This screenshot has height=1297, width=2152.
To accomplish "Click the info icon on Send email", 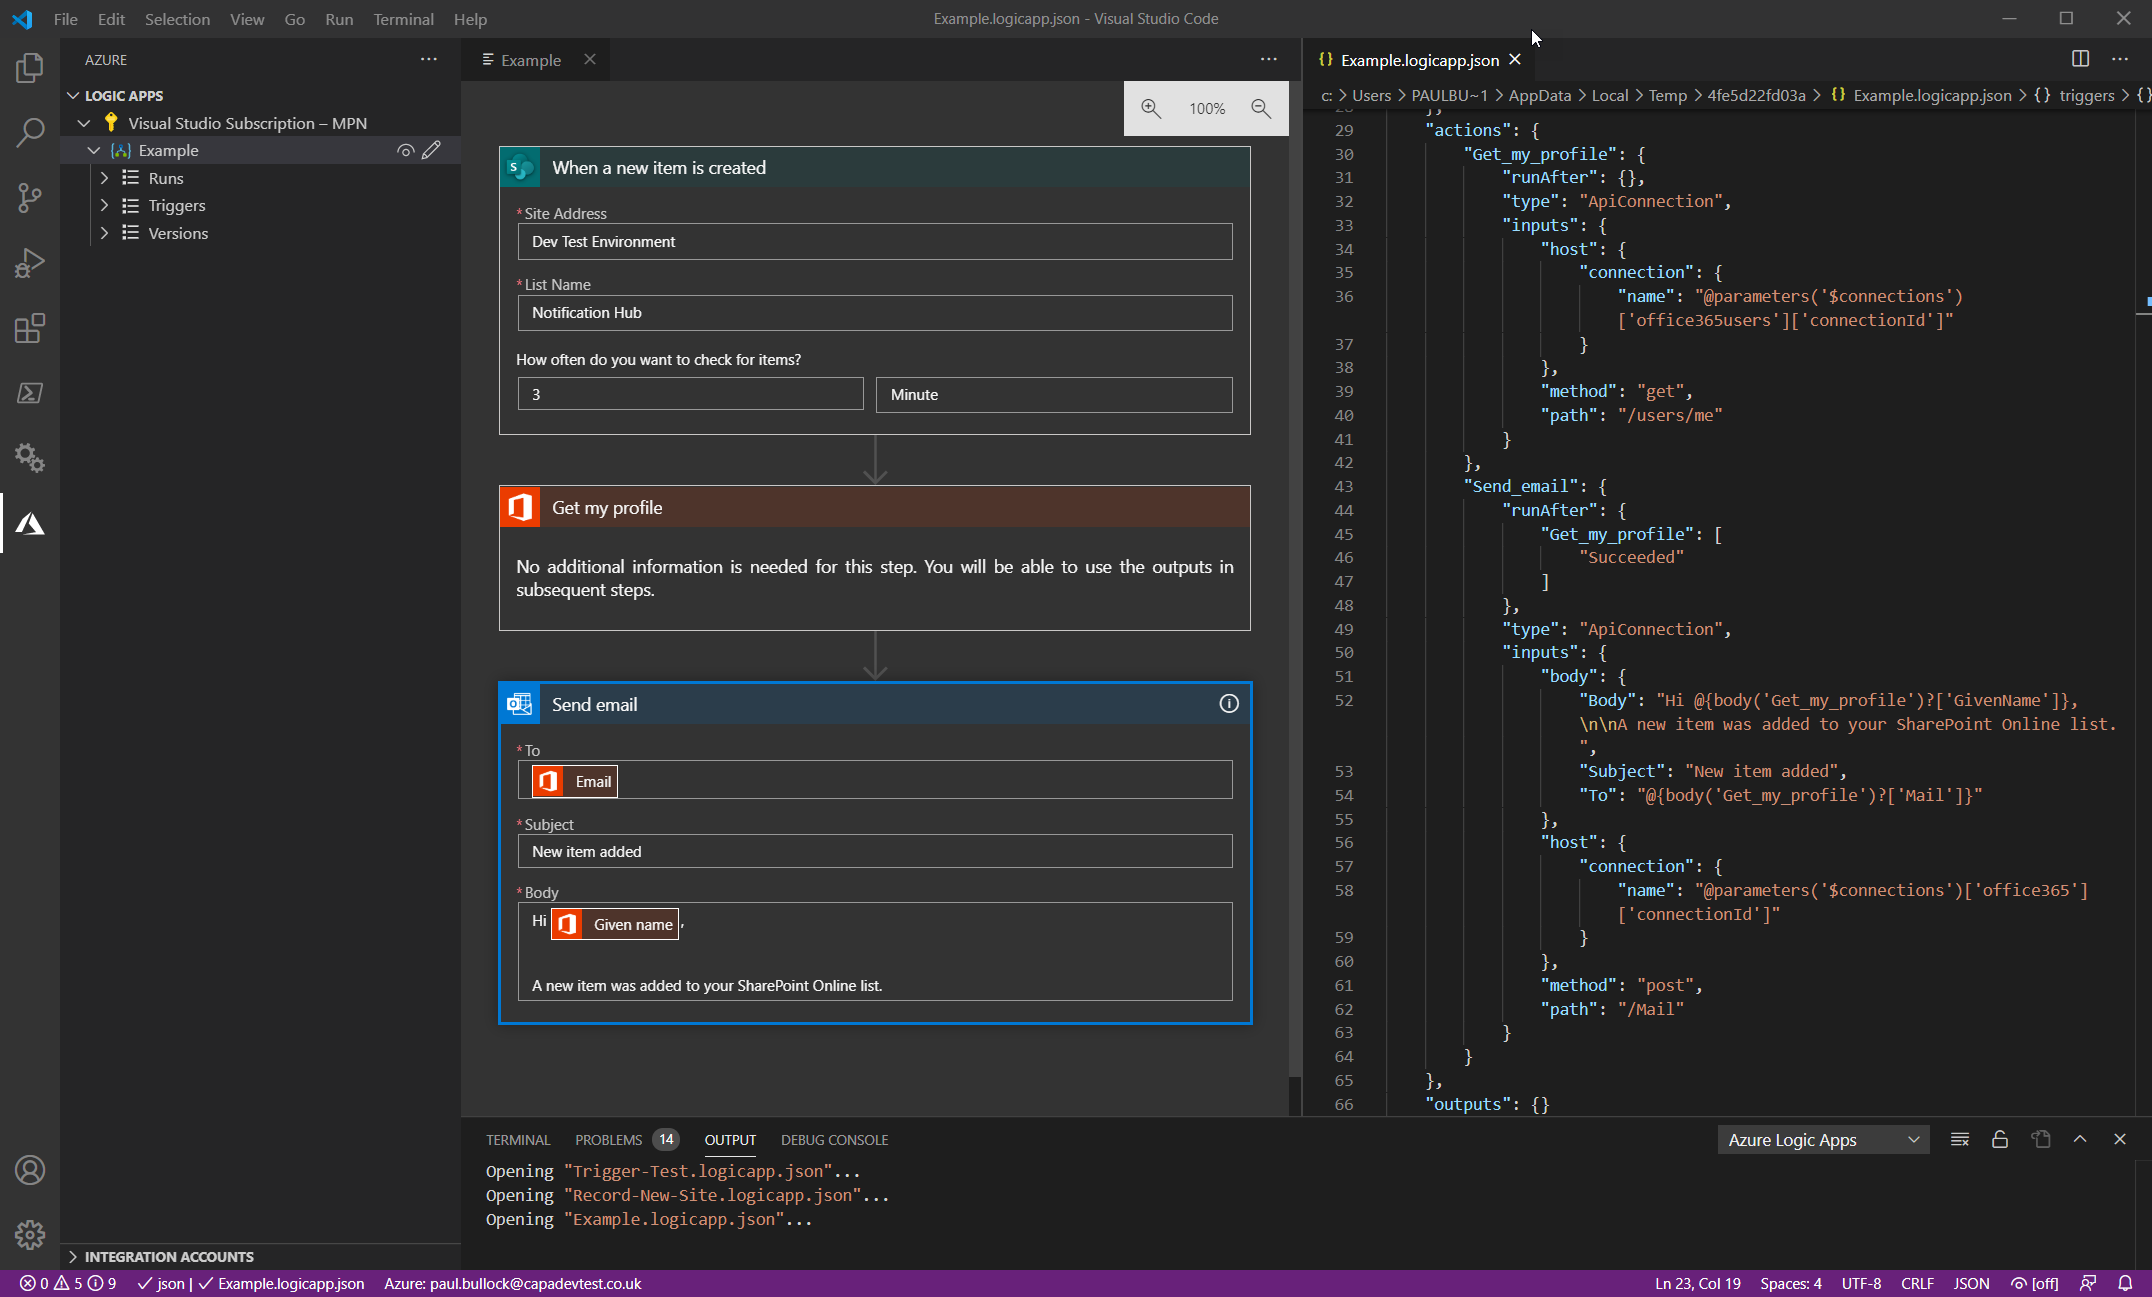I will point(1229,704).
